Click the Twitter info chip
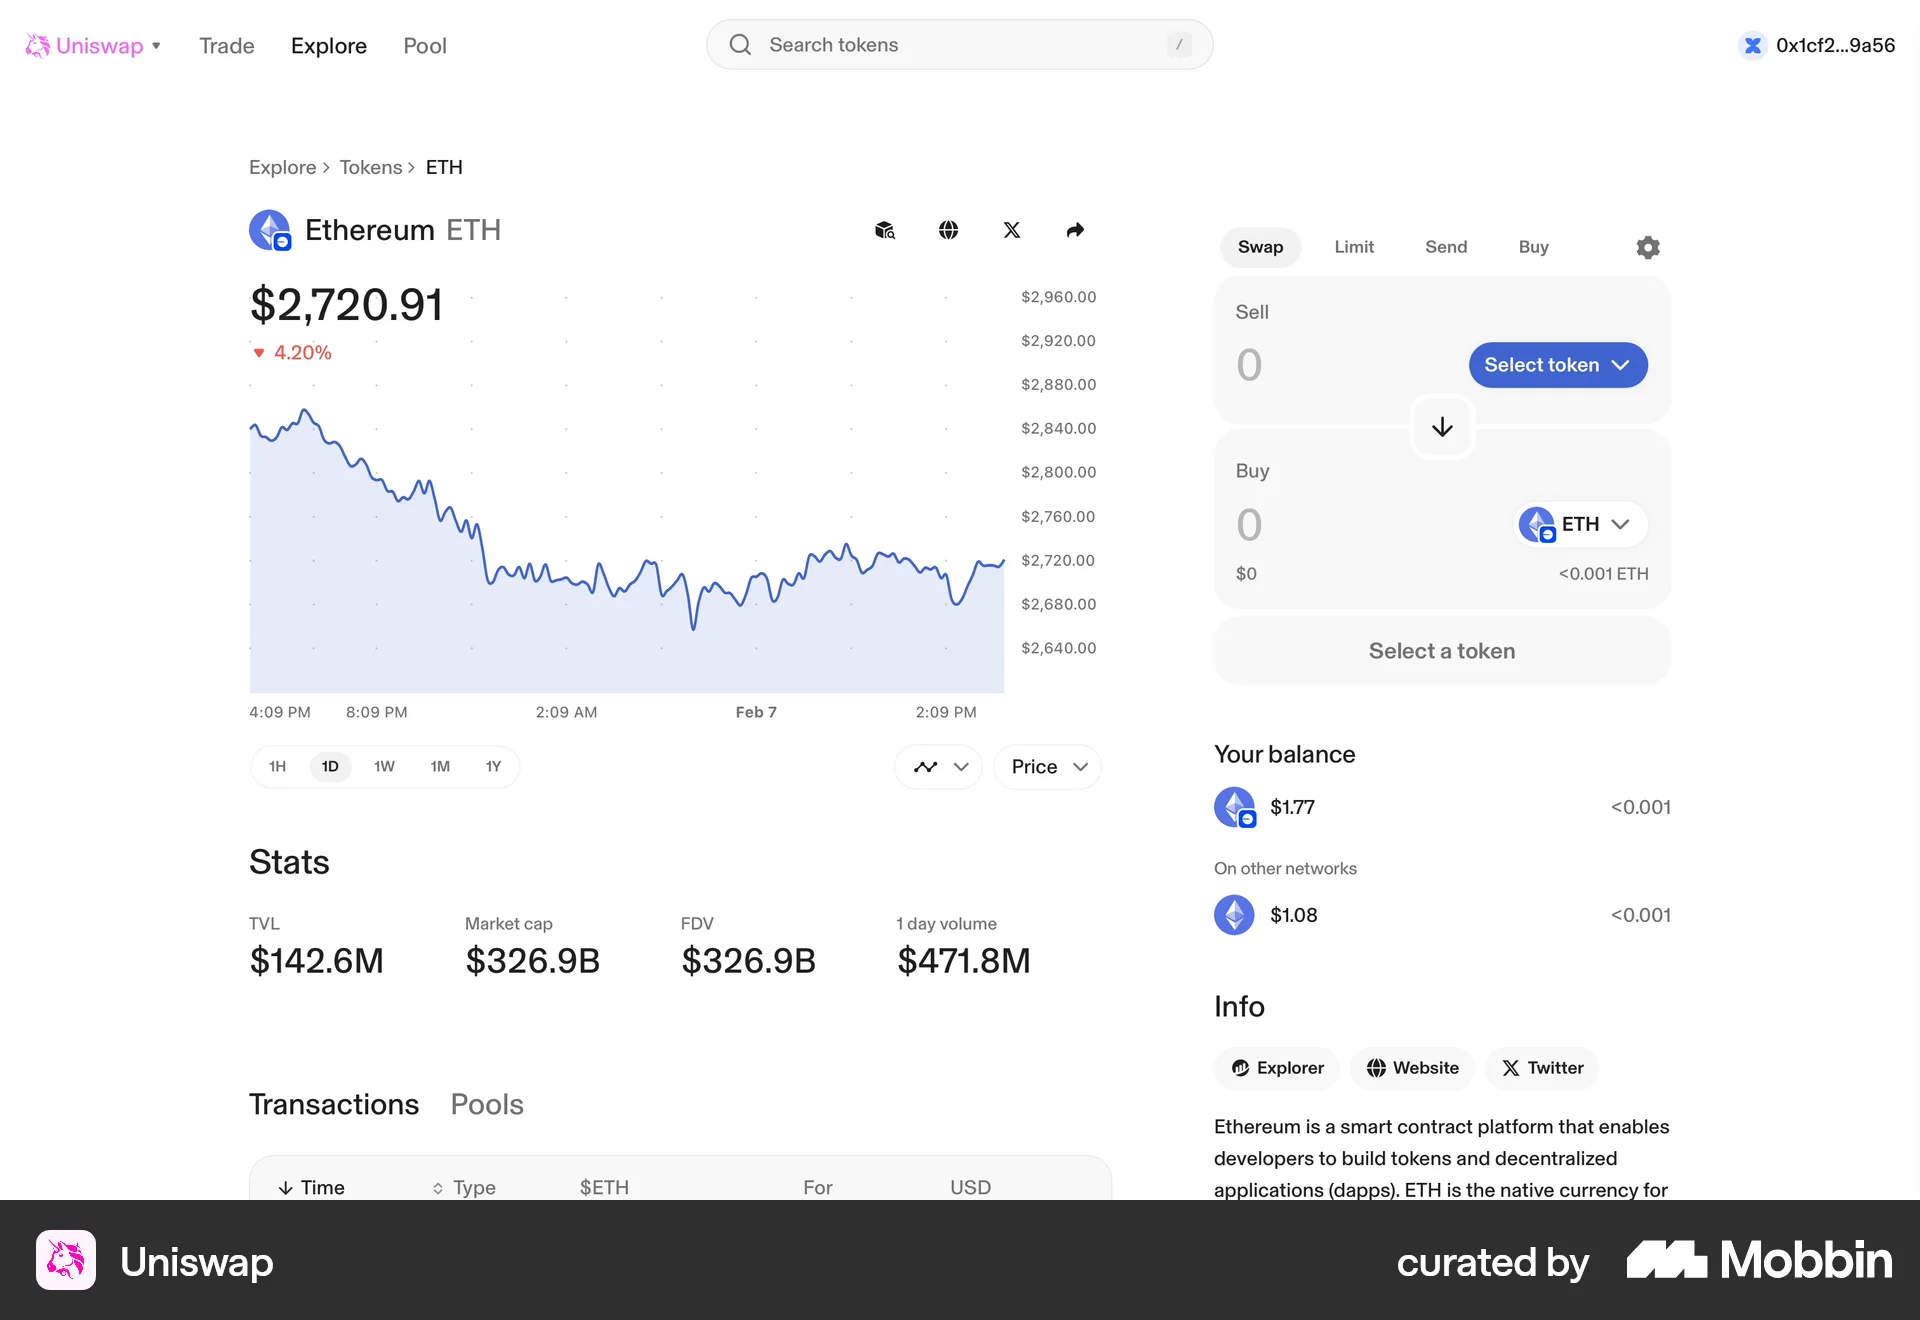 [1541, 1067]
